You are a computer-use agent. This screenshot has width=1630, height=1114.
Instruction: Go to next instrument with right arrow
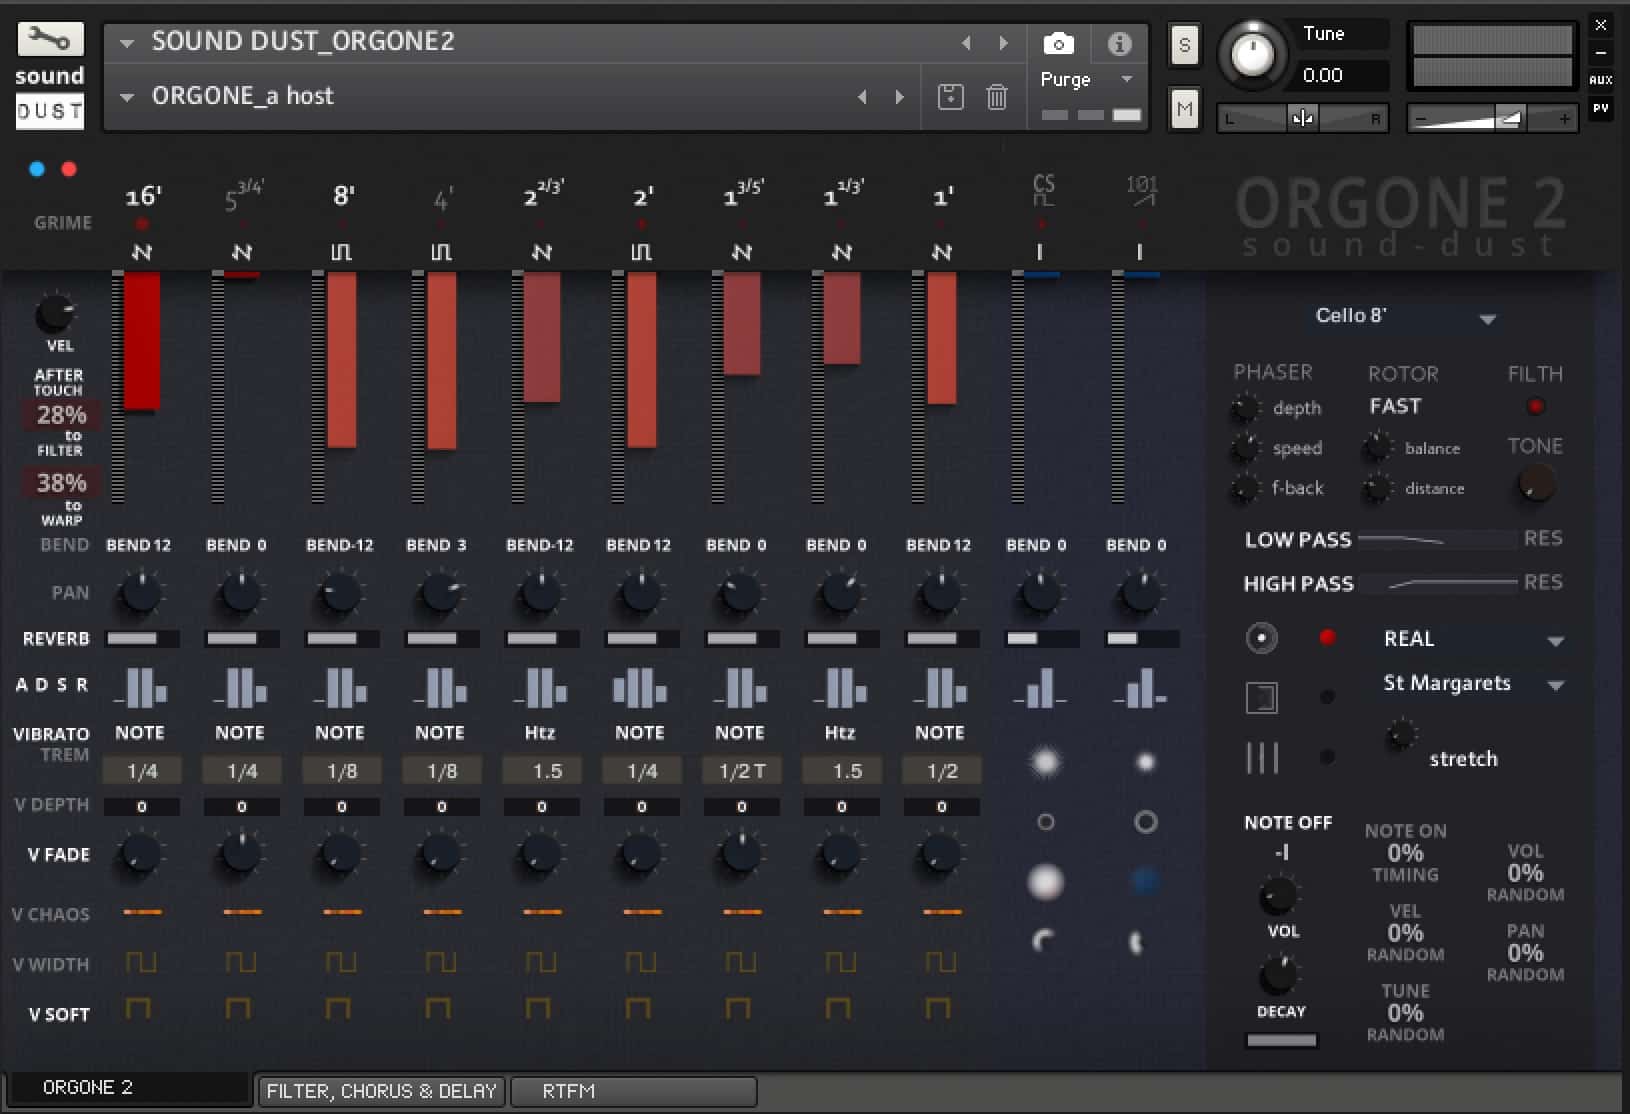tap(1003, 43)
